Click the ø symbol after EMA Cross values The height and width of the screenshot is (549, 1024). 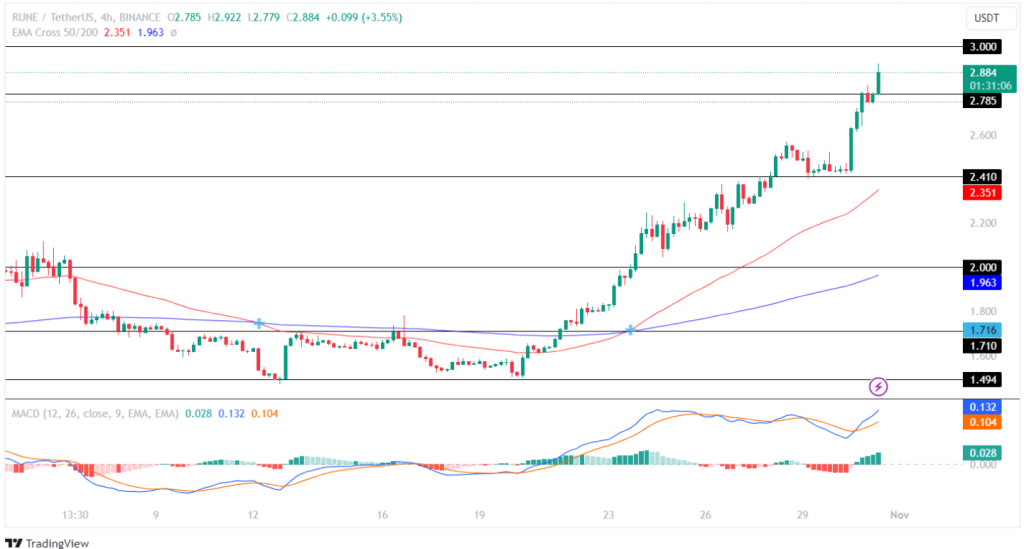click(x=173, y=31)
